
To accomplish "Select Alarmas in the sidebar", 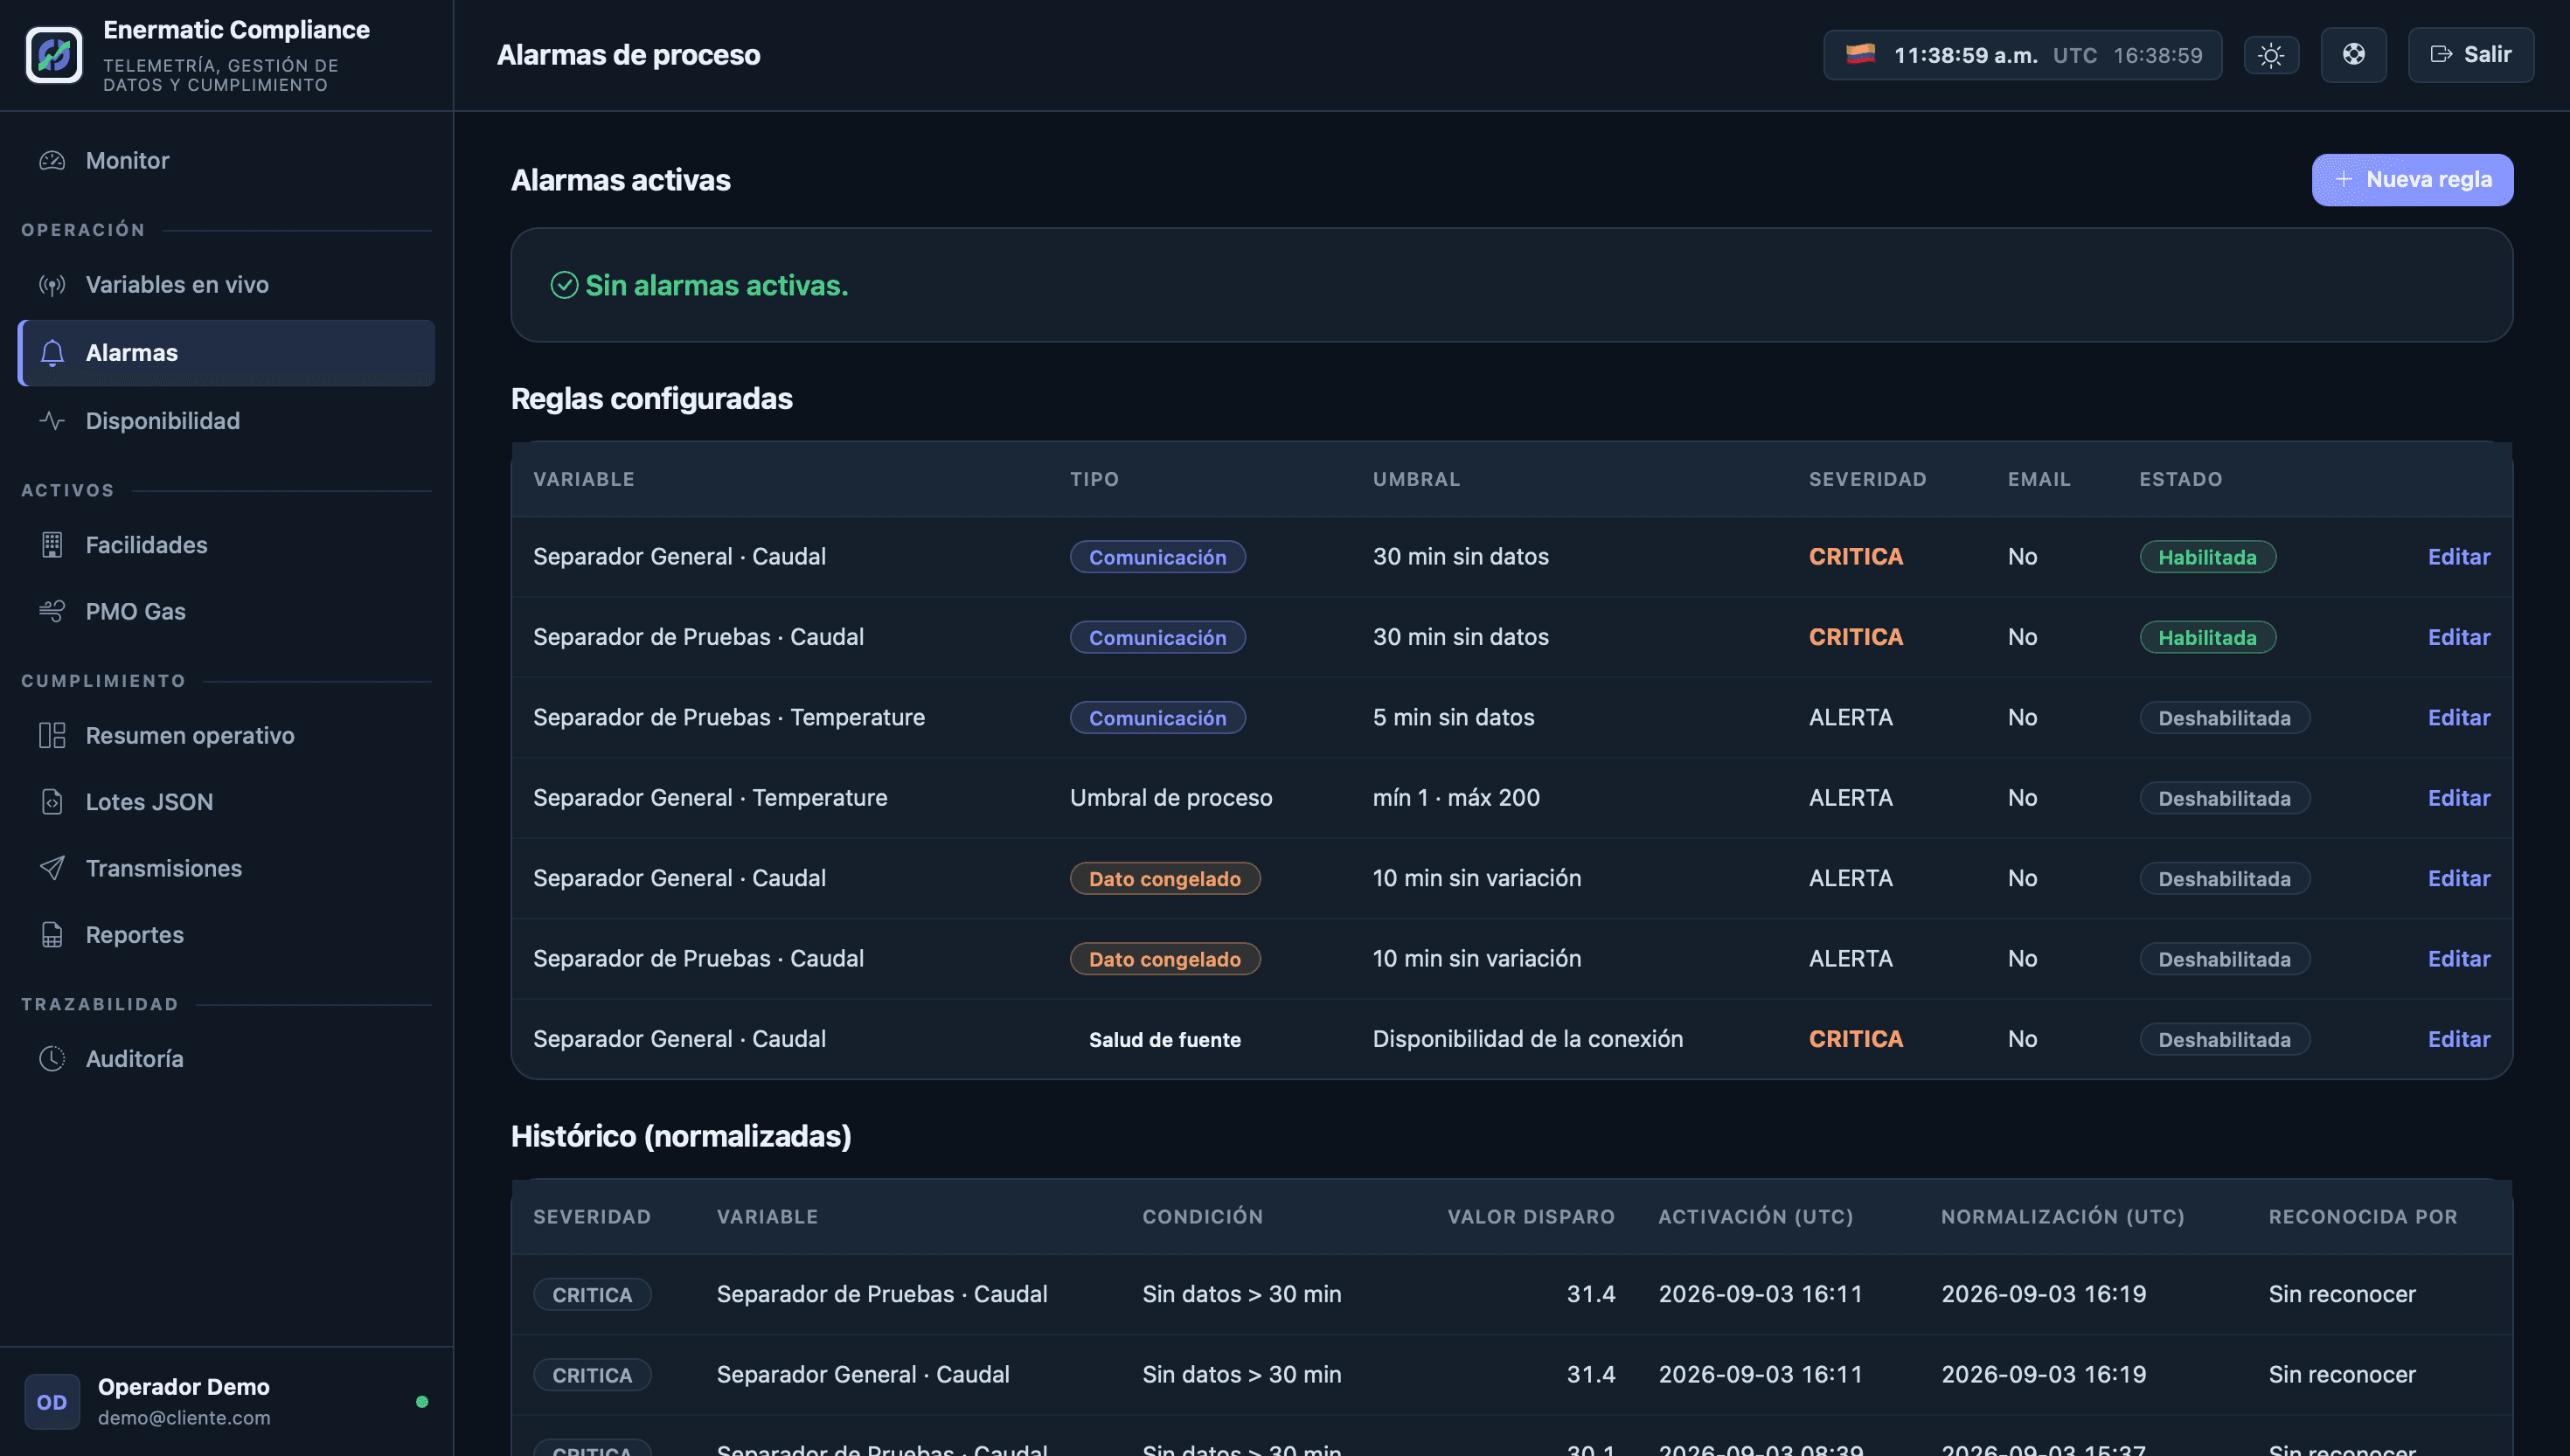I will 226,353.
